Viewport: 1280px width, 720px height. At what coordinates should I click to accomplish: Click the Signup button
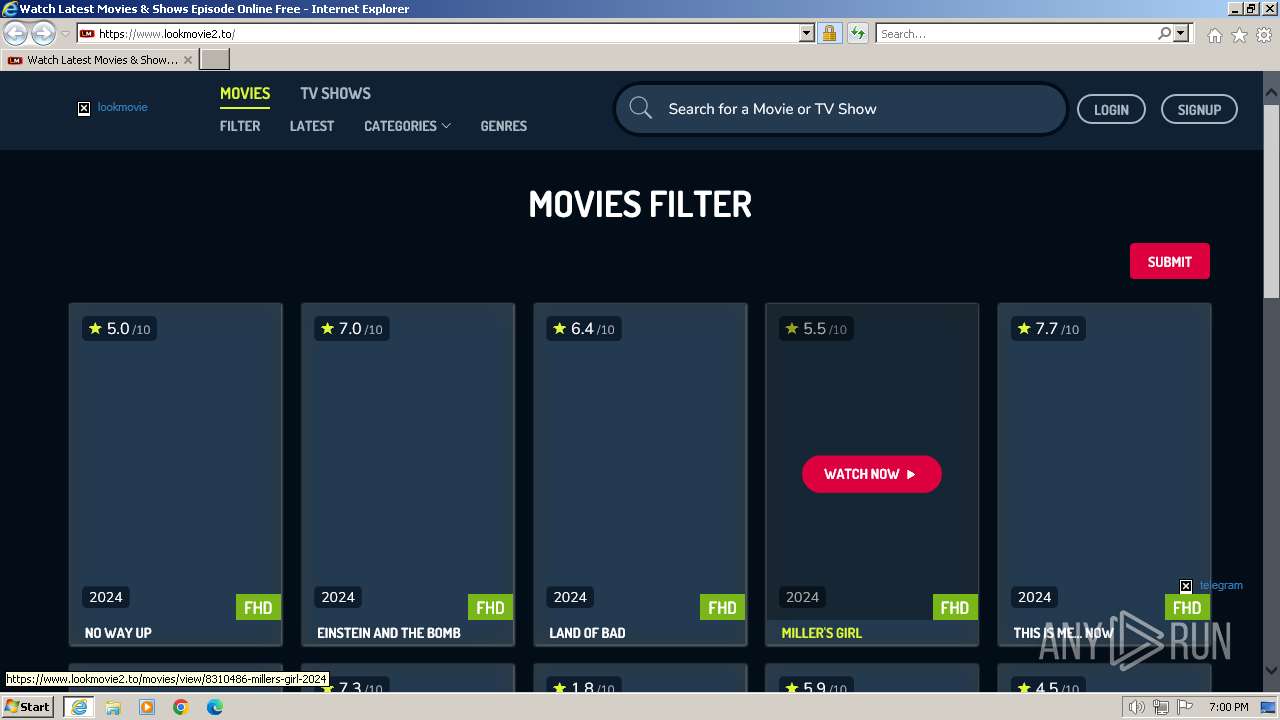click(x=1199, y=110)
